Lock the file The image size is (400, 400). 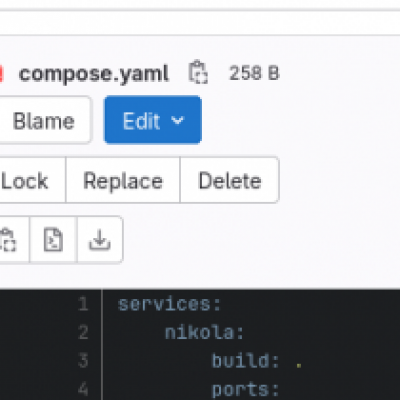(30, 180)
